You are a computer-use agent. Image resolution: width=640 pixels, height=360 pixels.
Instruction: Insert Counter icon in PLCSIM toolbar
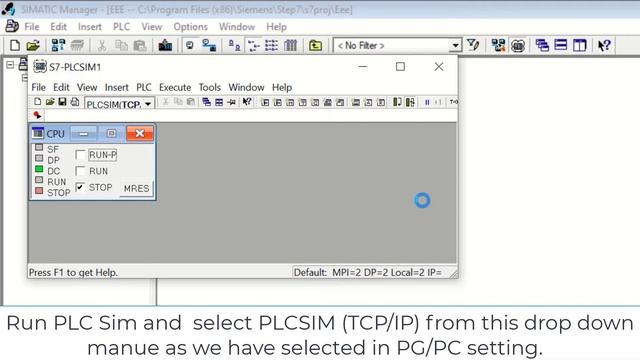point(315,102)
